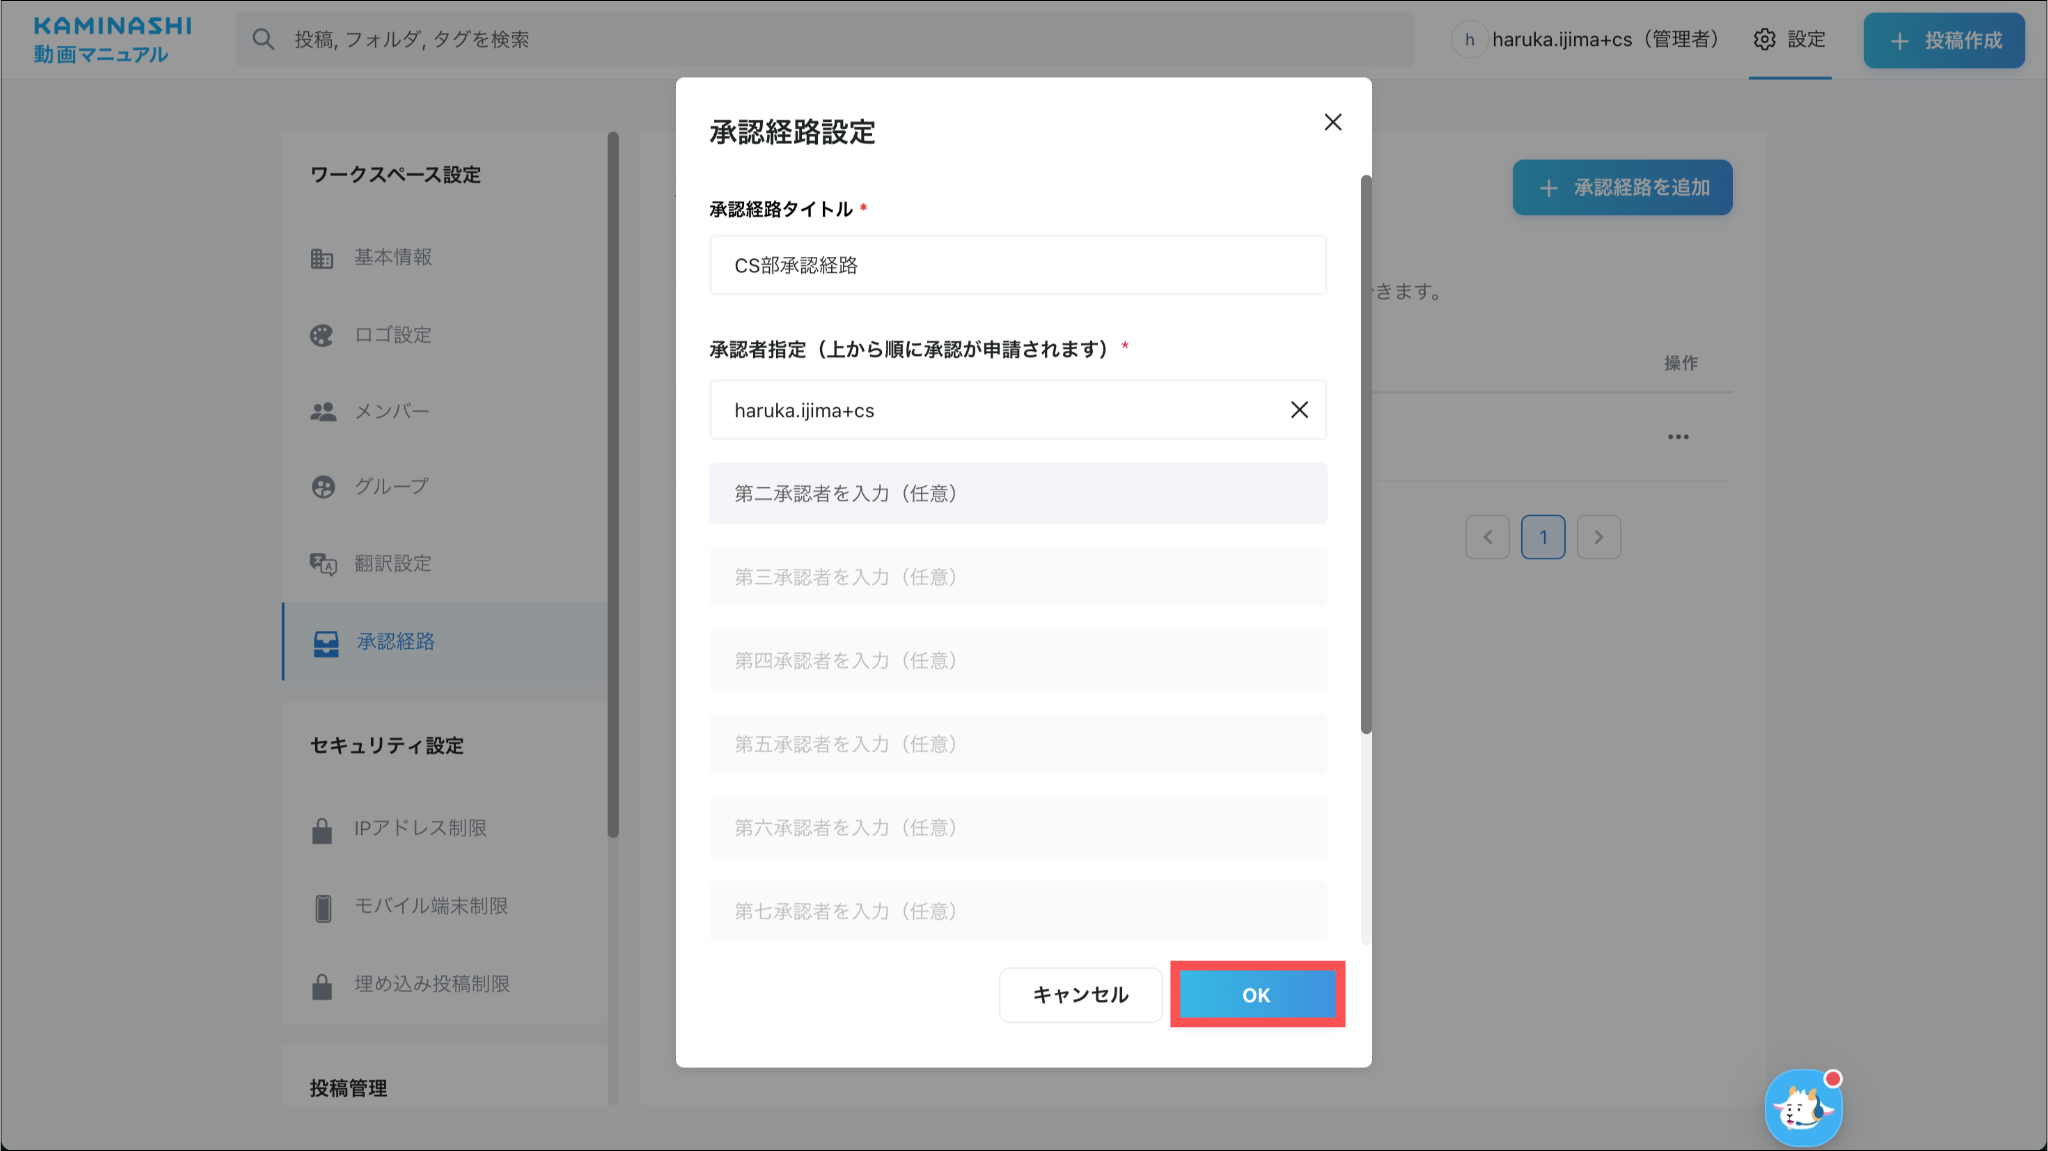
Task: Click the 設定 gear icon
Action: click(1765, 39)
